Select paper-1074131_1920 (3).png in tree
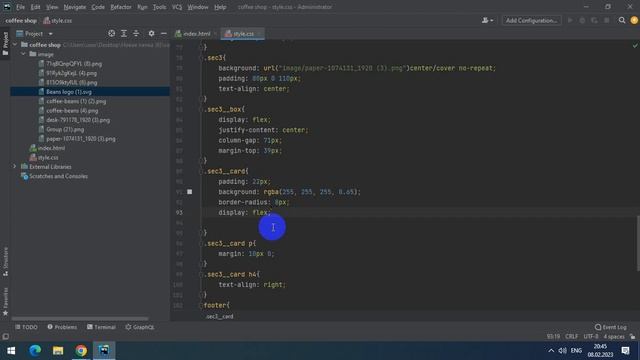 click(81, 139)
